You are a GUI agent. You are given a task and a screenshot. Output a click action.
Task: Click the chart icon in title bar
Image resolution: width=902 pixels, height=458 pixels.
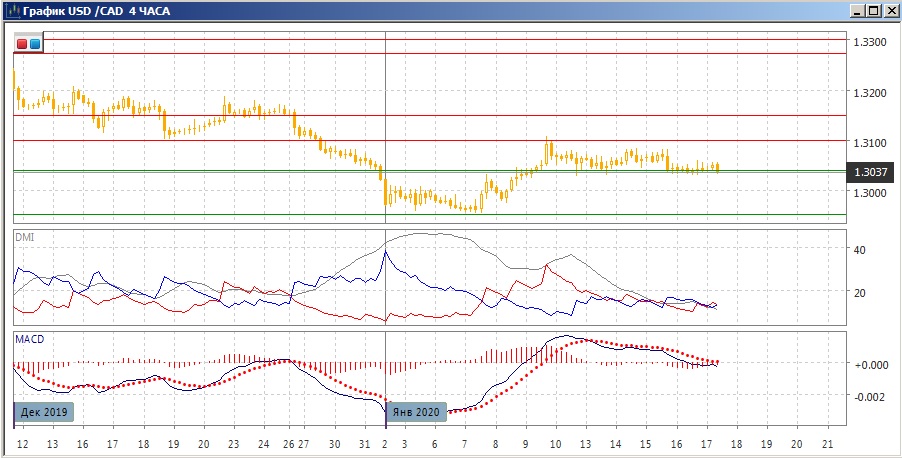pyautogui.click(x=13, y=11)
